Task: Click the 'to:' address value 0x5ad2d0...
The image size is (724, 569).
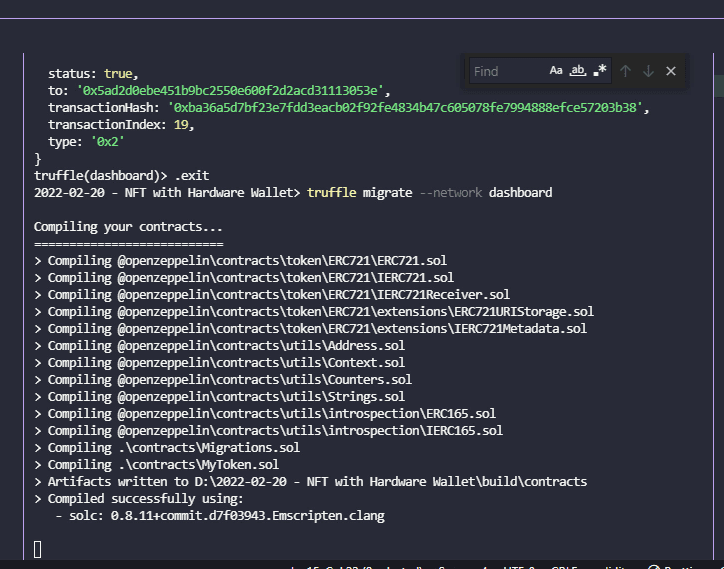Action: coord(230,91)
